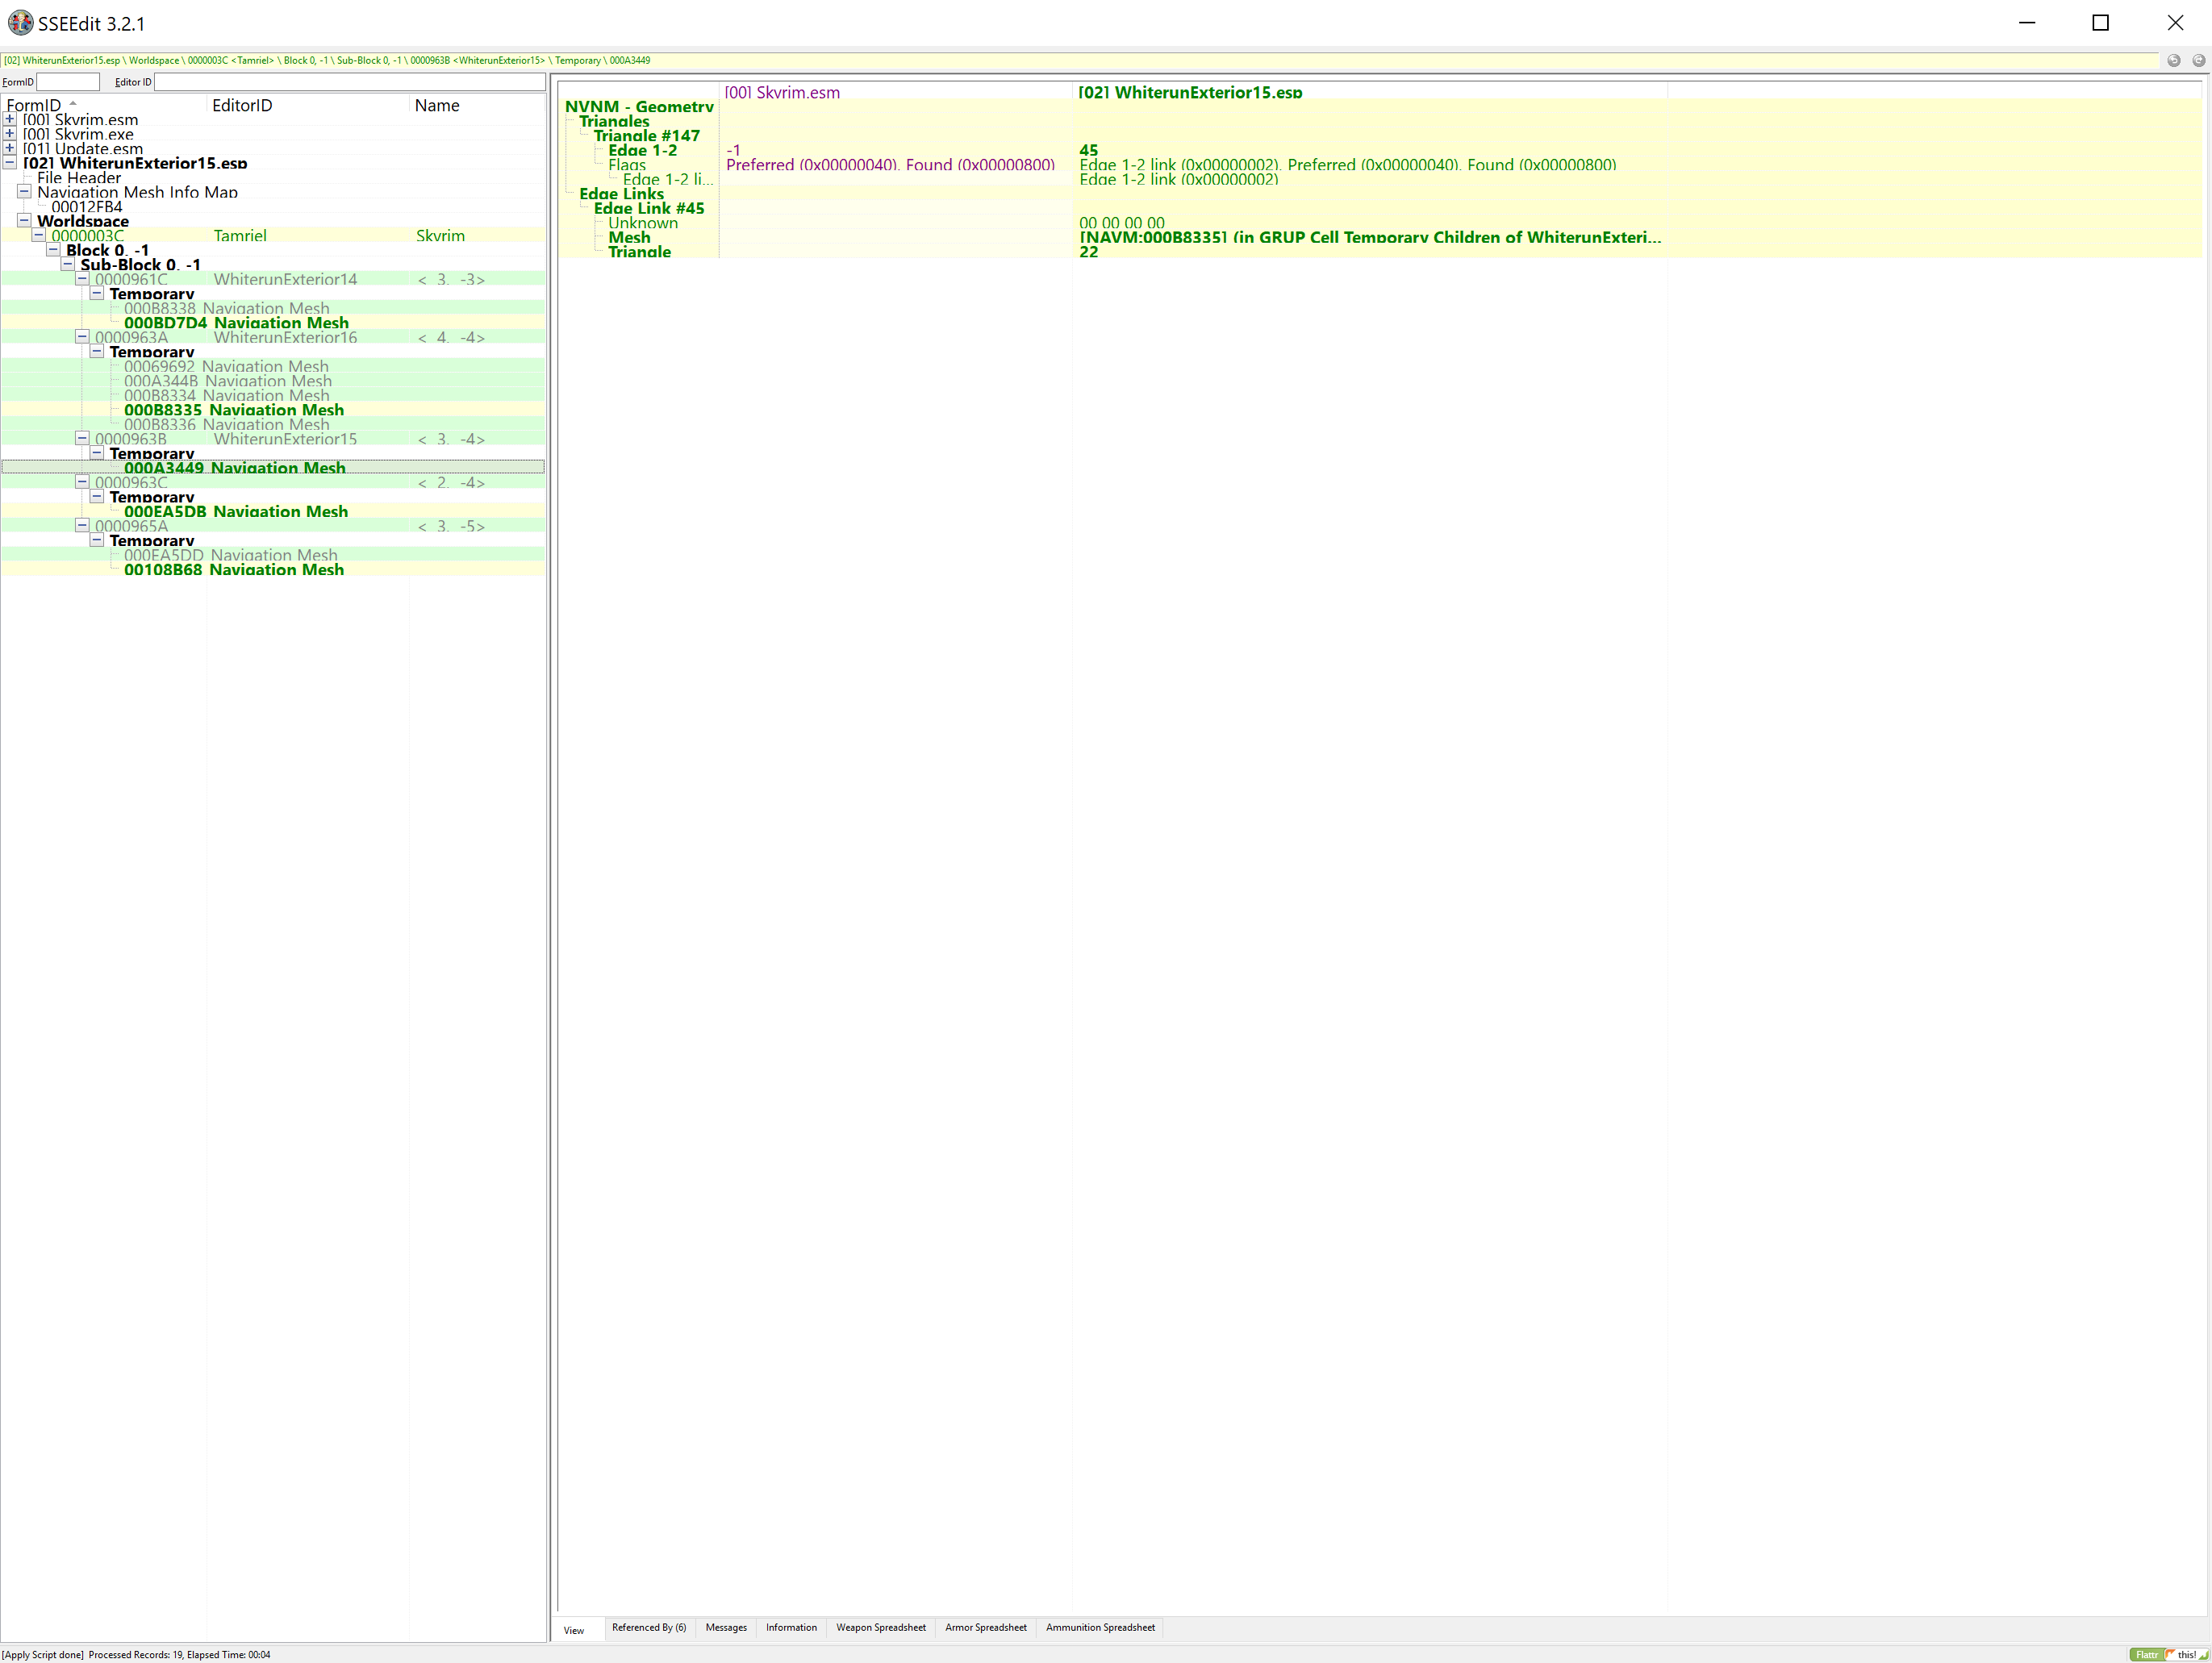This screenshot has width=2212, height=1663.
Task: Click the NAVM:000B8335 mesh reference cell
Action: pos(1370,237)
